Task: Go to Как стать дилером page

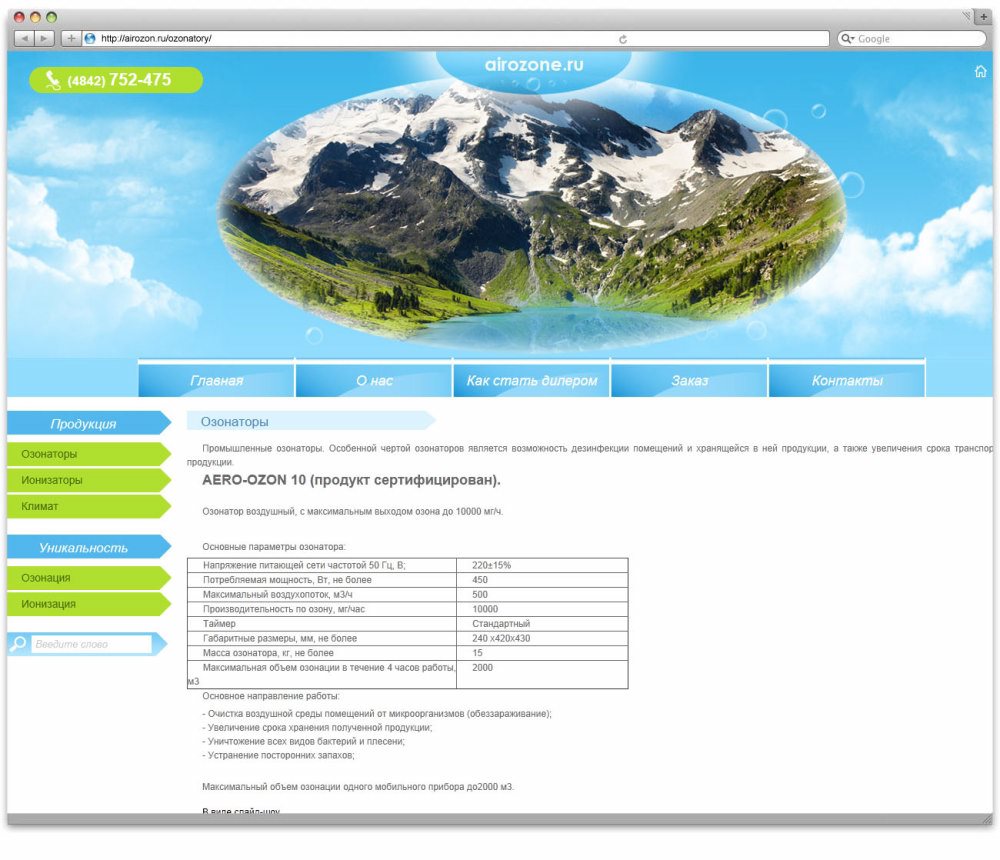Action: pyautogui.click(x=531, y=380)
